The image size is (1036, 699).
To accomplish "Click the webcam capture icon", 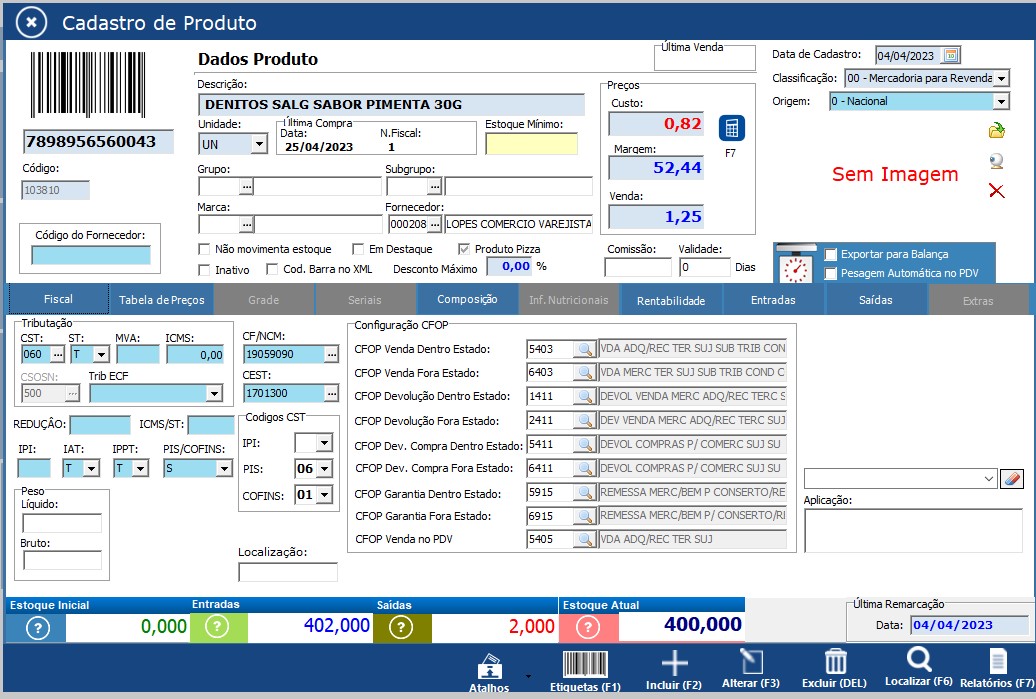I will [996, 161].
